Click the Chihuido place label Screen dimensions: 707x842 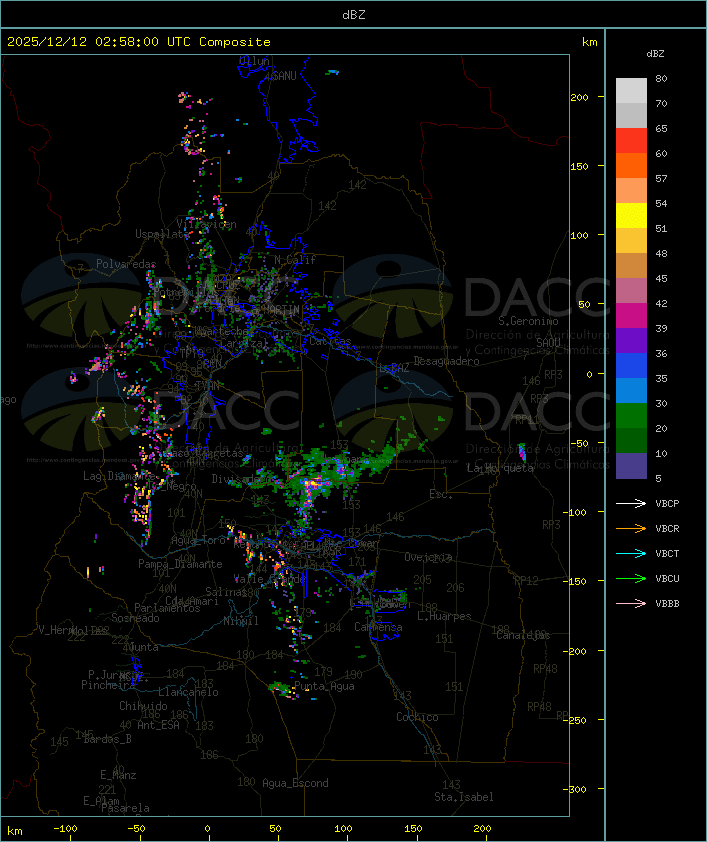point(143,706)
